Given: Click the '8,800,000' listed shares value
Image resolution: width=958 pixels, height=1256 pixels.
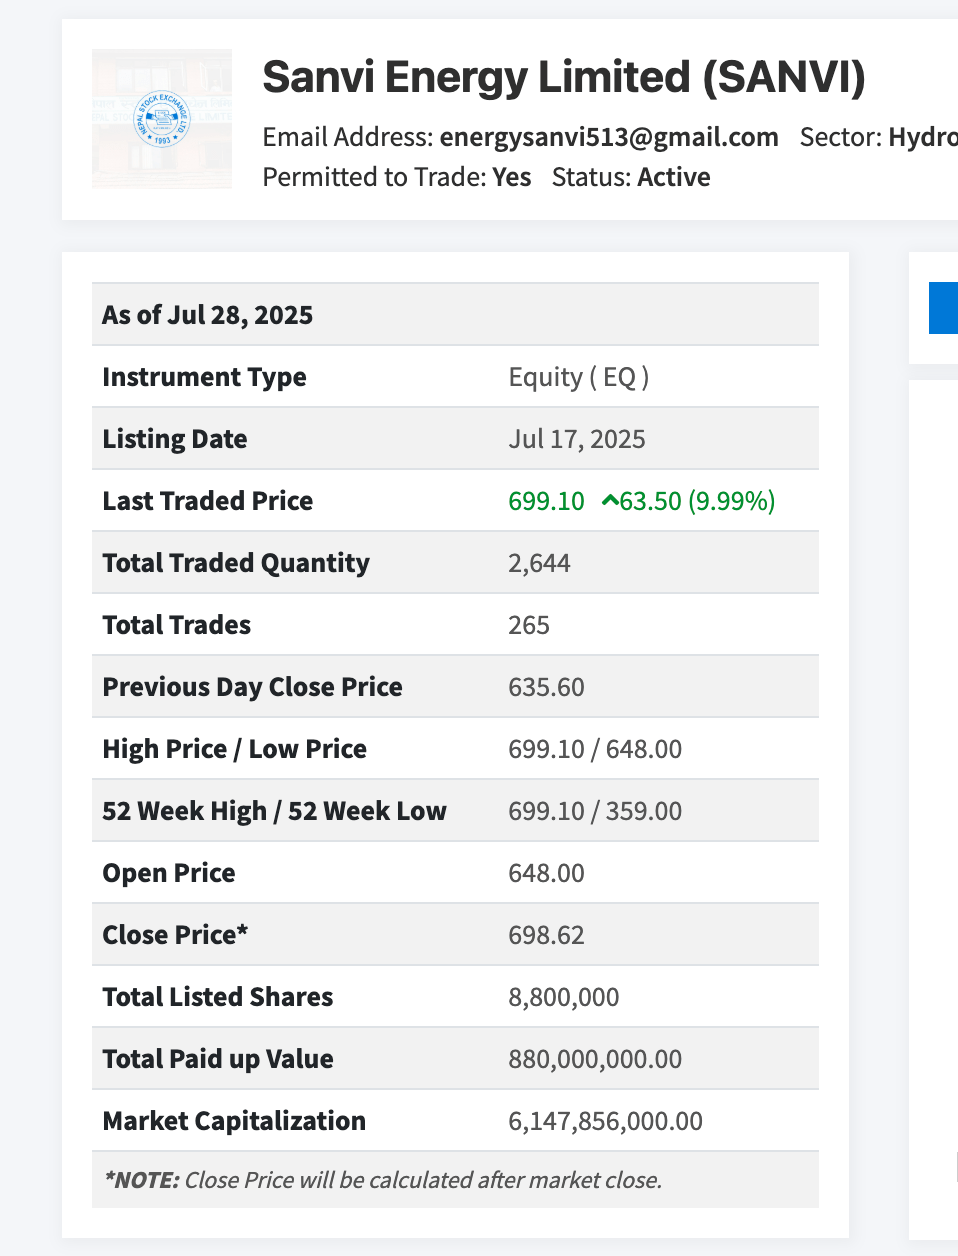Looking at the screenshot, I should click(x=564, y=997).
